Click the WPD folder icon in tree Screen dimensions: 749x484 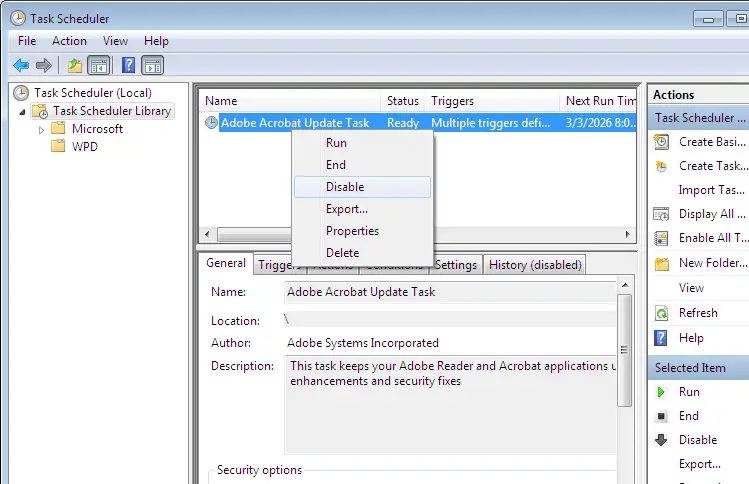click(58, 146)
